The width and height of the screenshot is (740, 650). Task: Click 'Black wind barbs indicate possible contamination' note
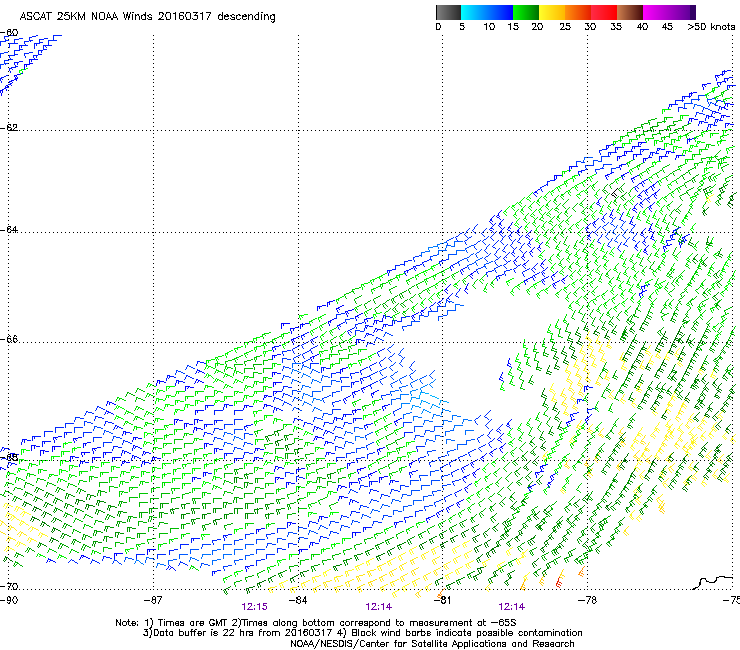tap(466, 633)
